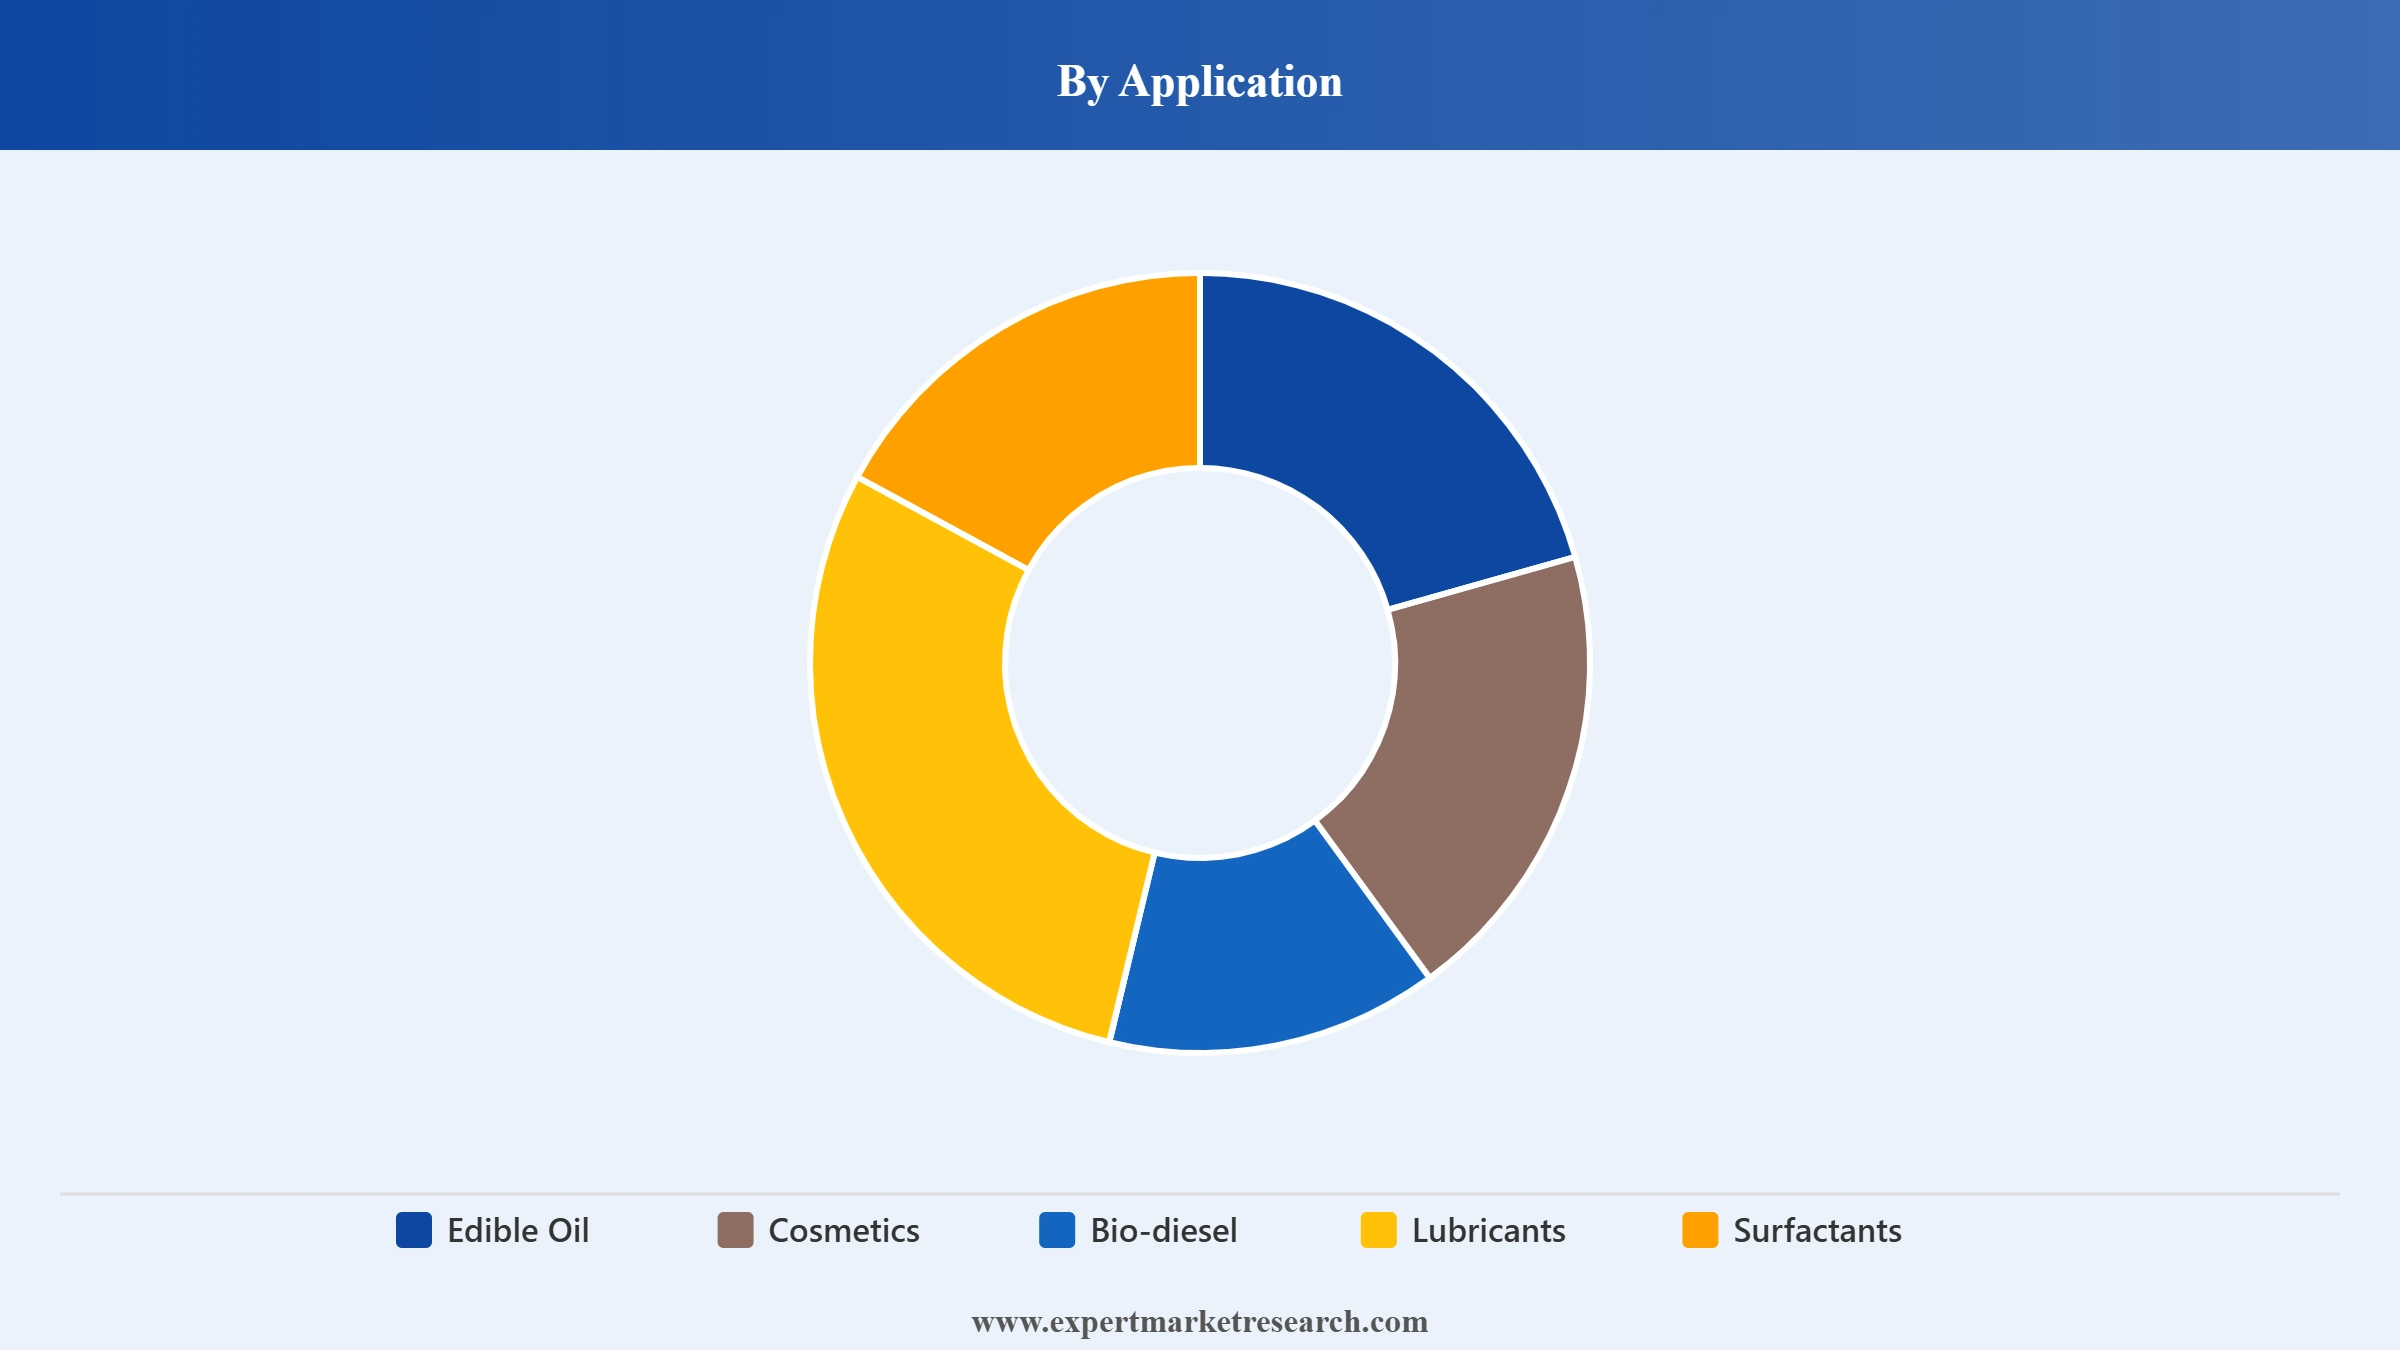Click the Cosmetics legend color swatch
The width and height of the screenshot is (2400, 1350).
pyautogui.click(x=735, y=1230)
